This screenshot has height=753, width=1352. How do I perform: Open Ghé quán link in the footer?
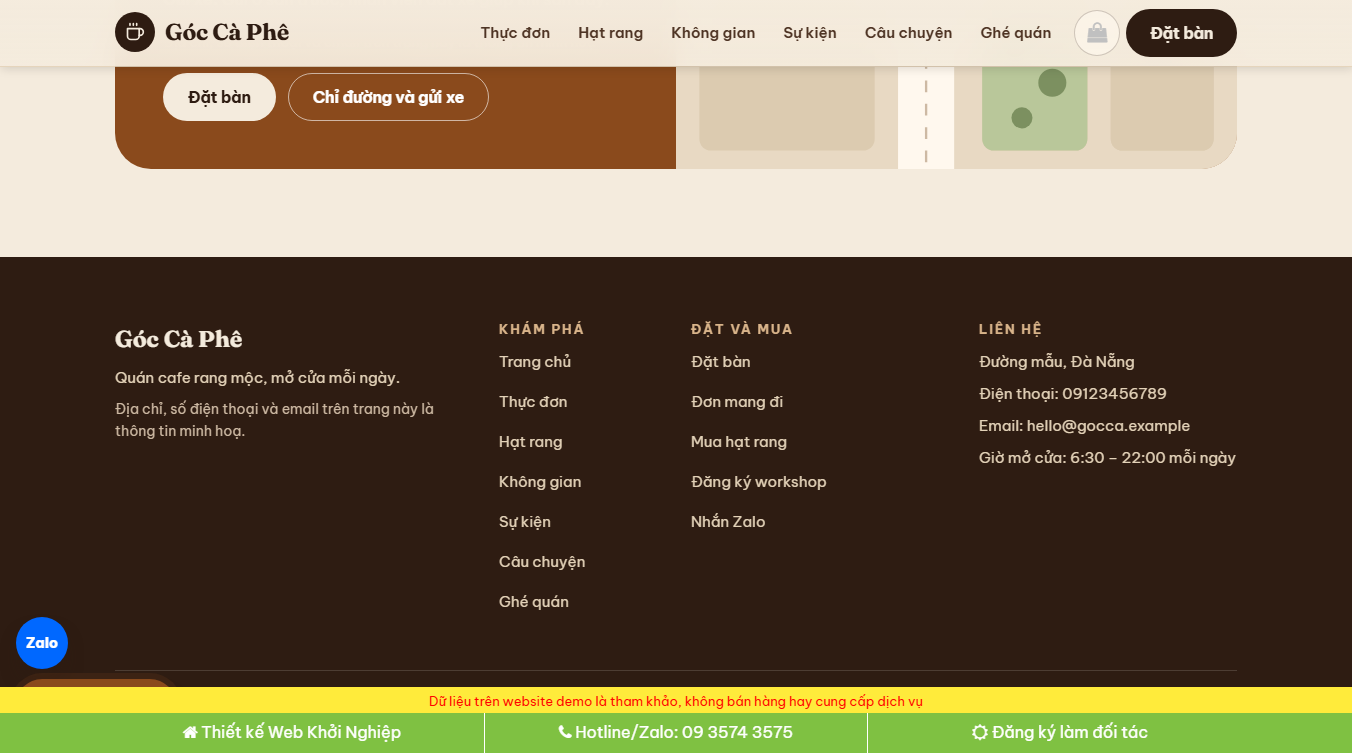click(534, 602)
